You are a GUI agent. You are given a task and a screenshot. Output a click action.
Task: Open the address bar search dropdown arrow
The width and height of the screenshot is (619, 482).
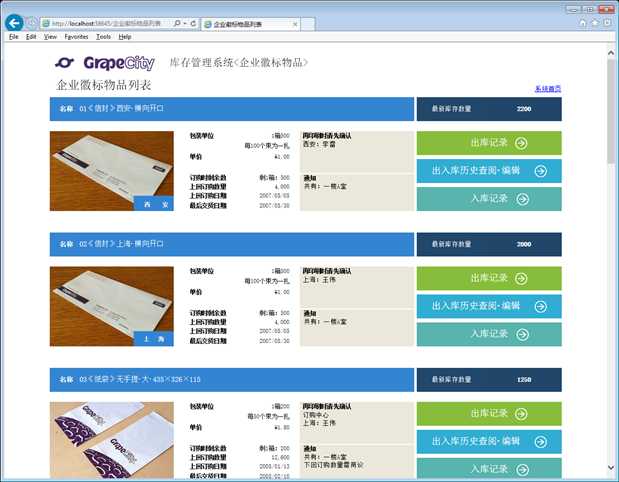click(x=184, y=23)
